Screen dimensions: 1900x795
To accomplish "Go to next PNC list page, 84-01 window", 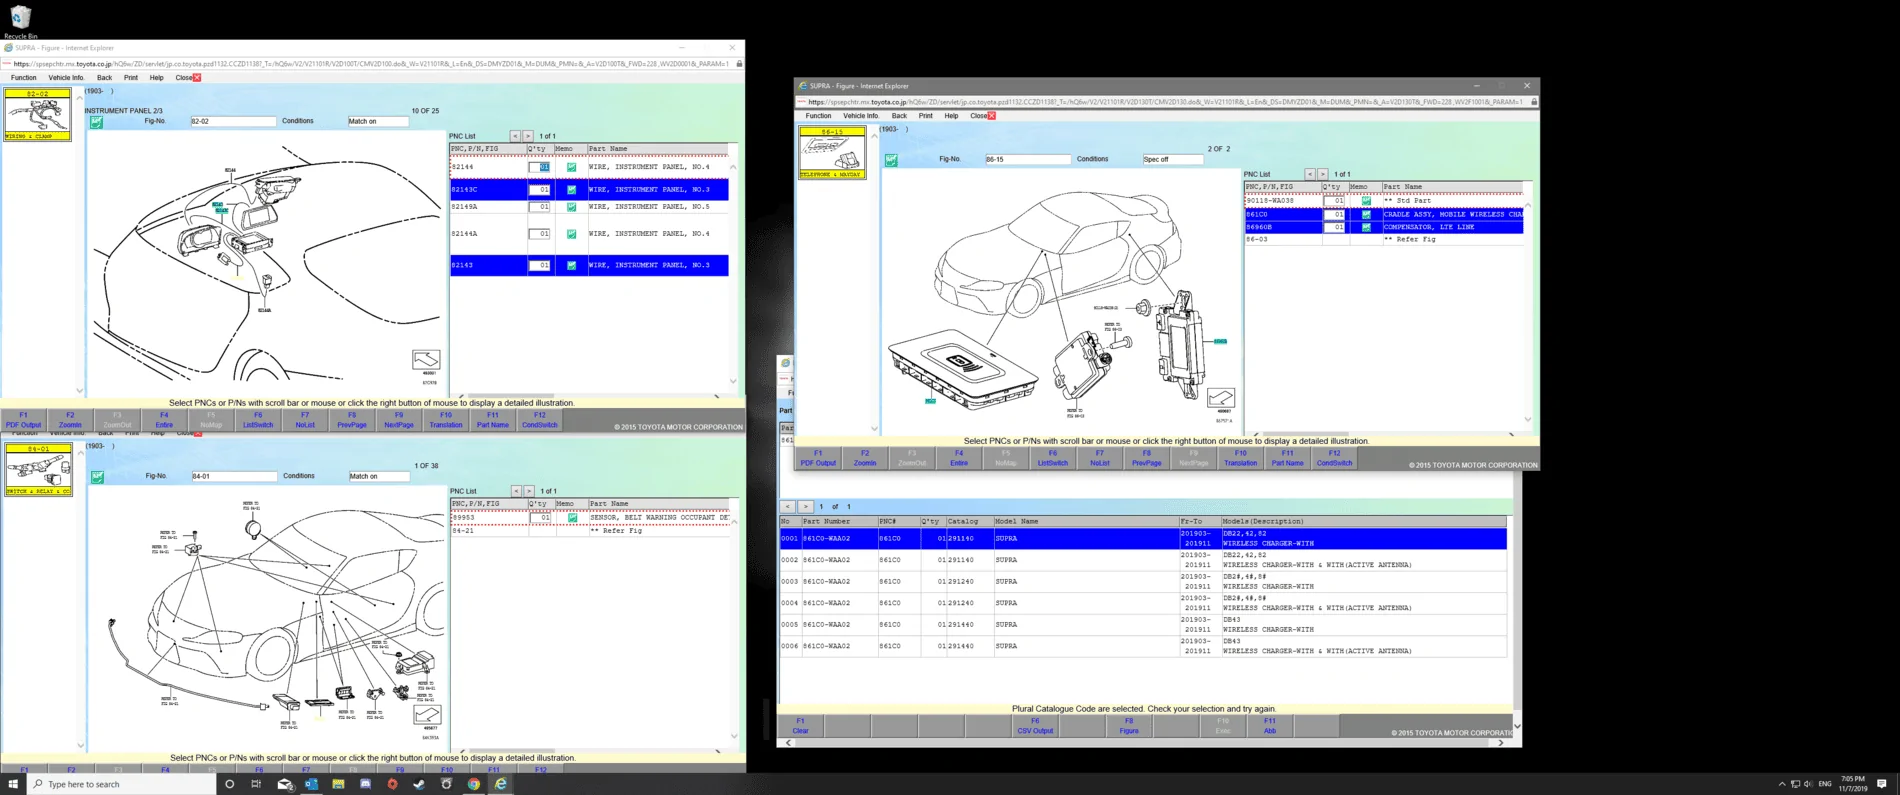I will [529, 491].
